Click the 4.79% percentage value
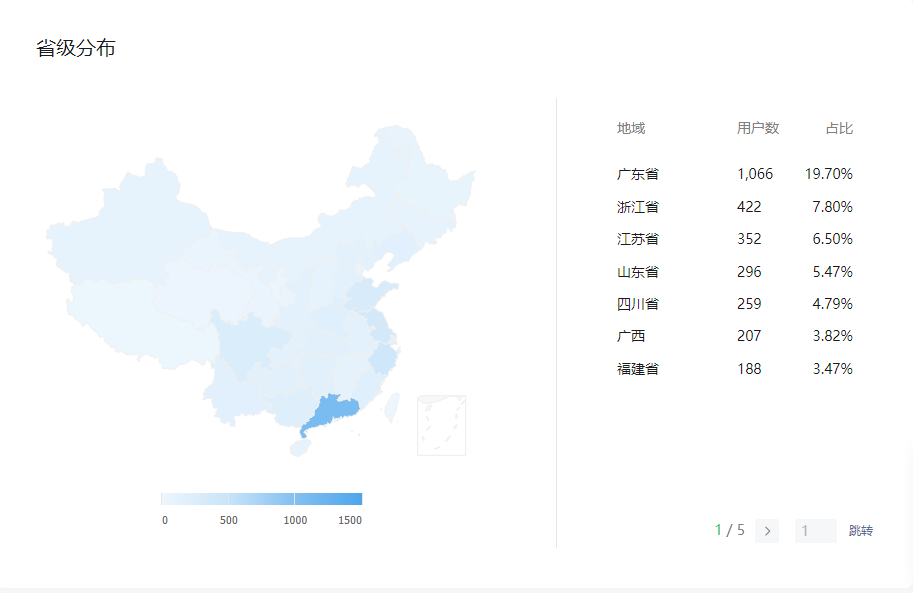913x593 pixels. coord(833,304)
